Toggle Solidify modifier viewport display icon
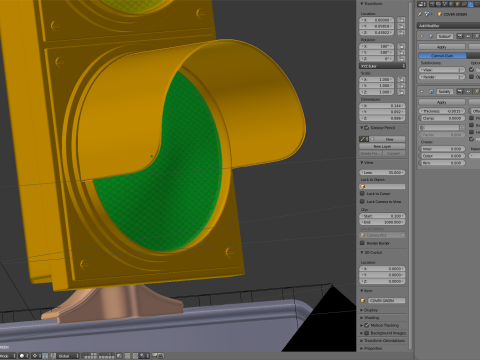 coord(468,91)
